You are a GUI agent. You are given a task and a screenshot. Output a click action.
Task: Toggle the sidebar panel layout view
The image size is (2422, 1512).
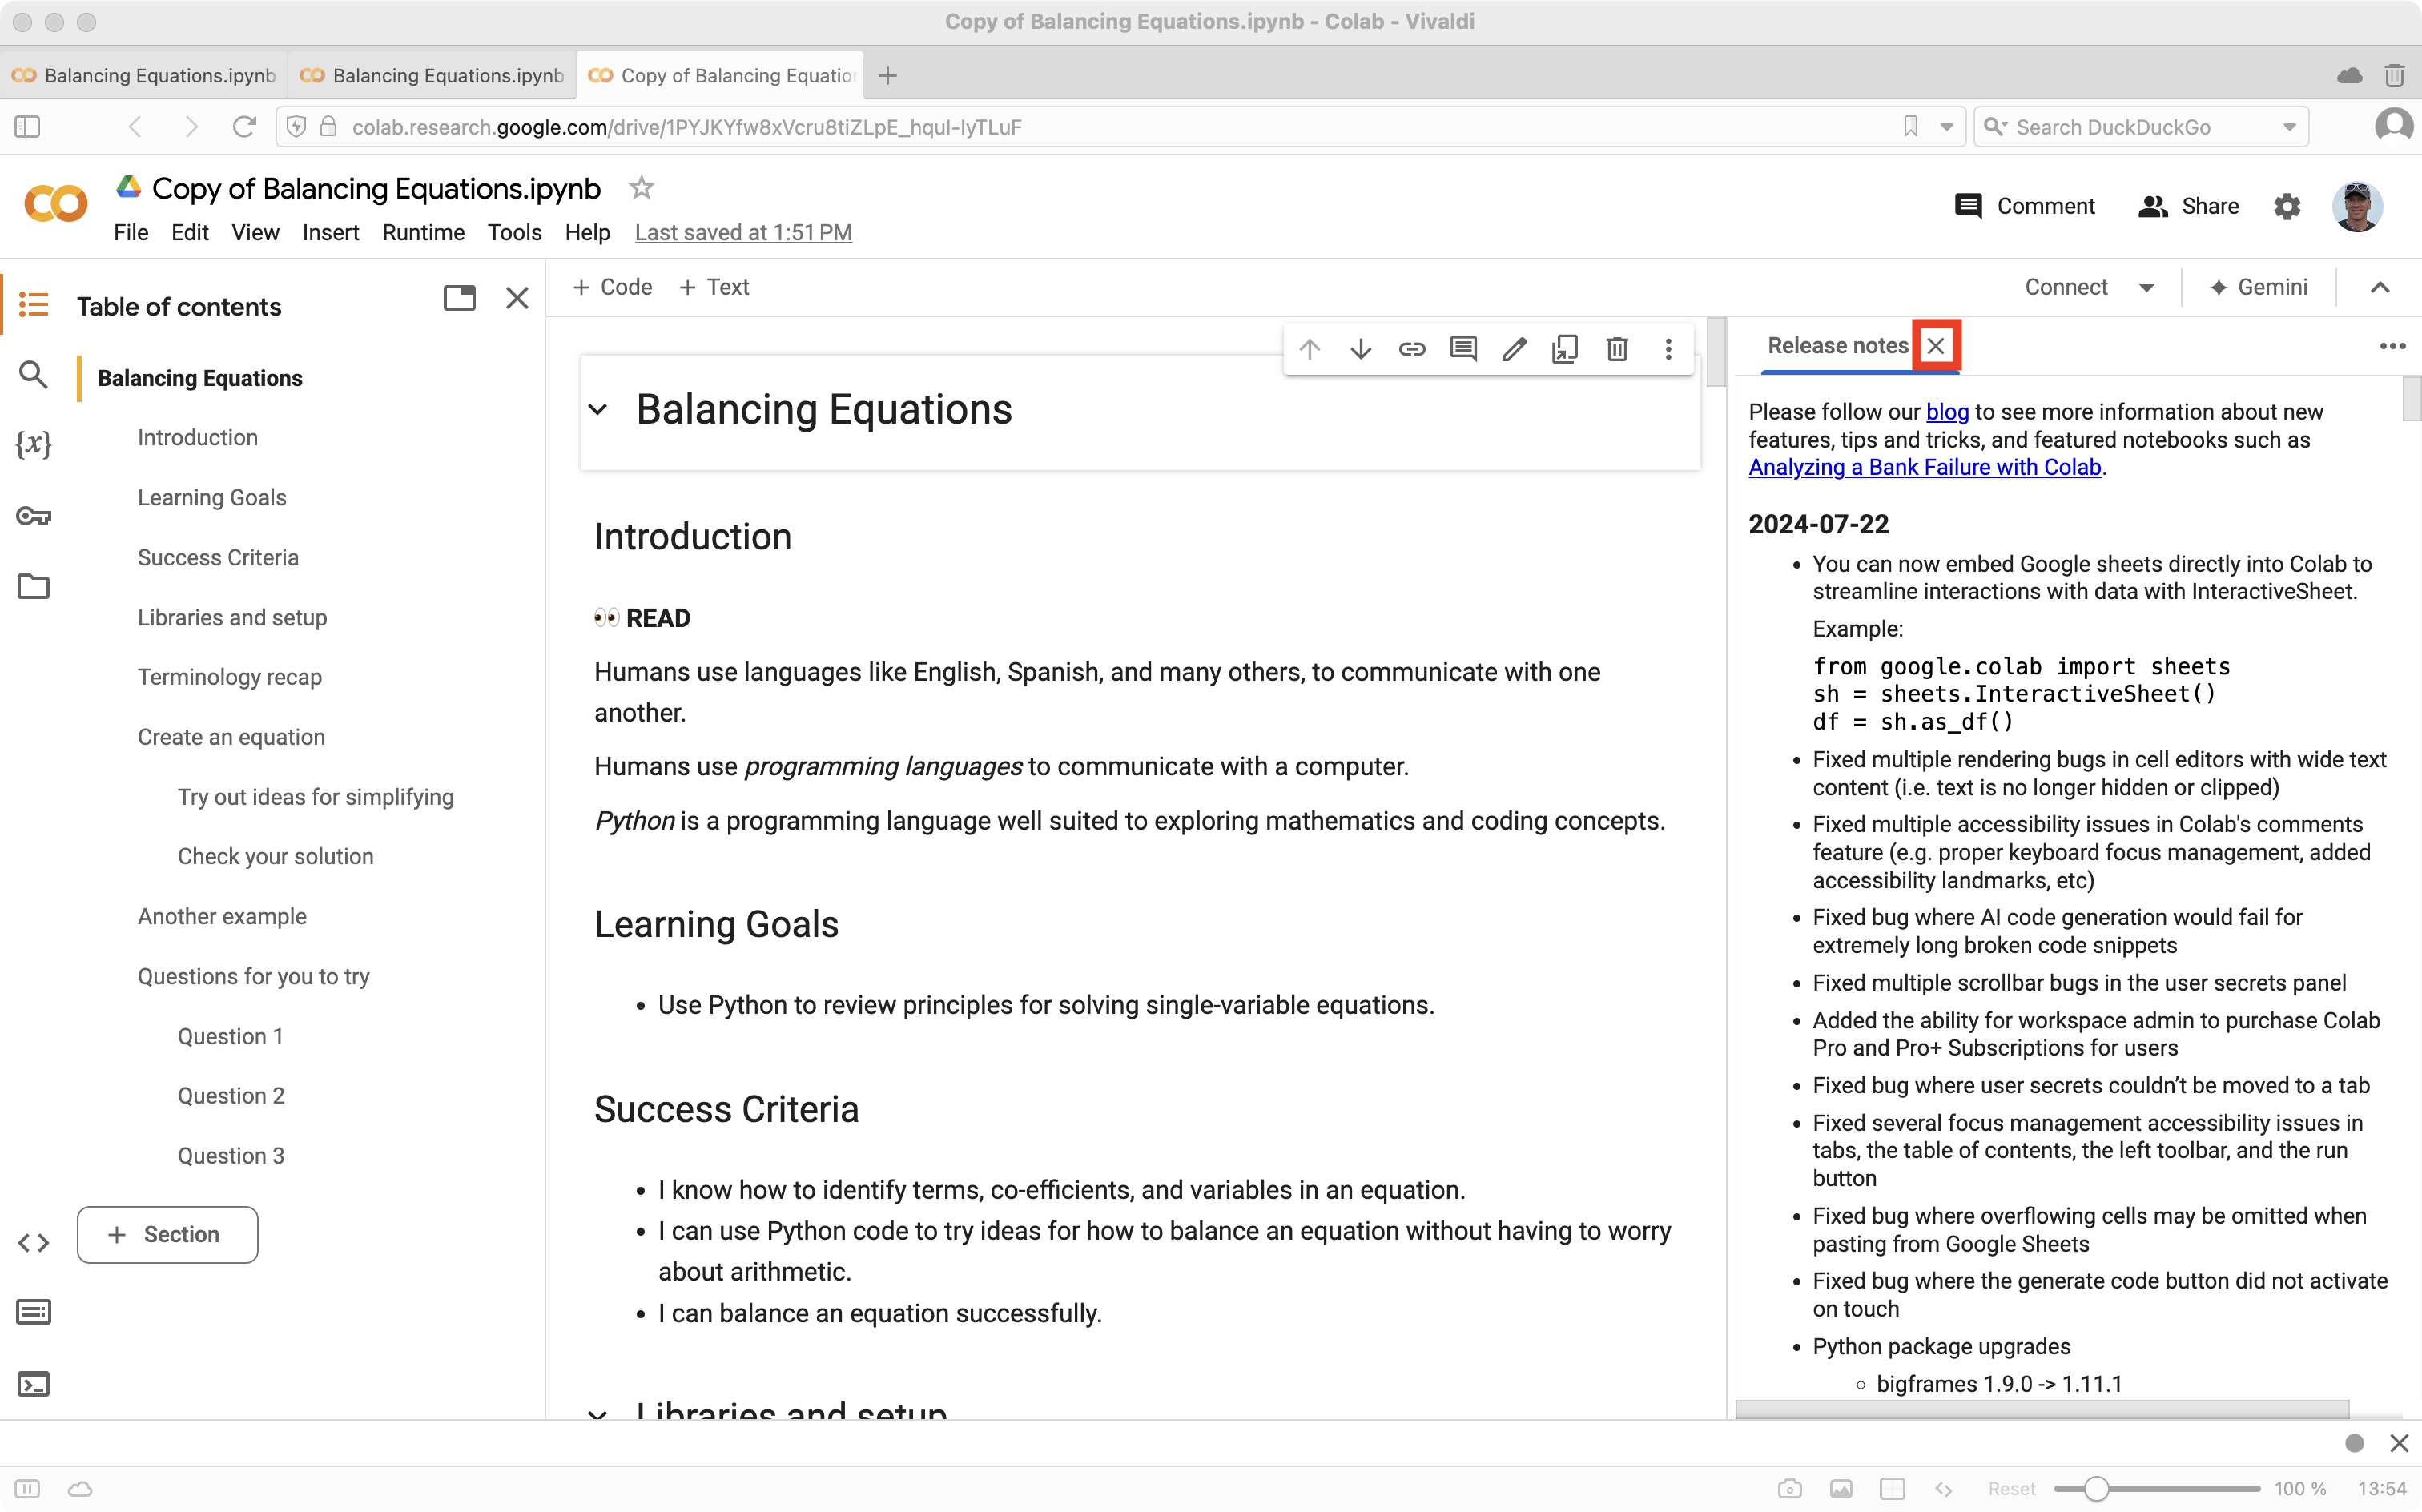(x=458, y=298)
